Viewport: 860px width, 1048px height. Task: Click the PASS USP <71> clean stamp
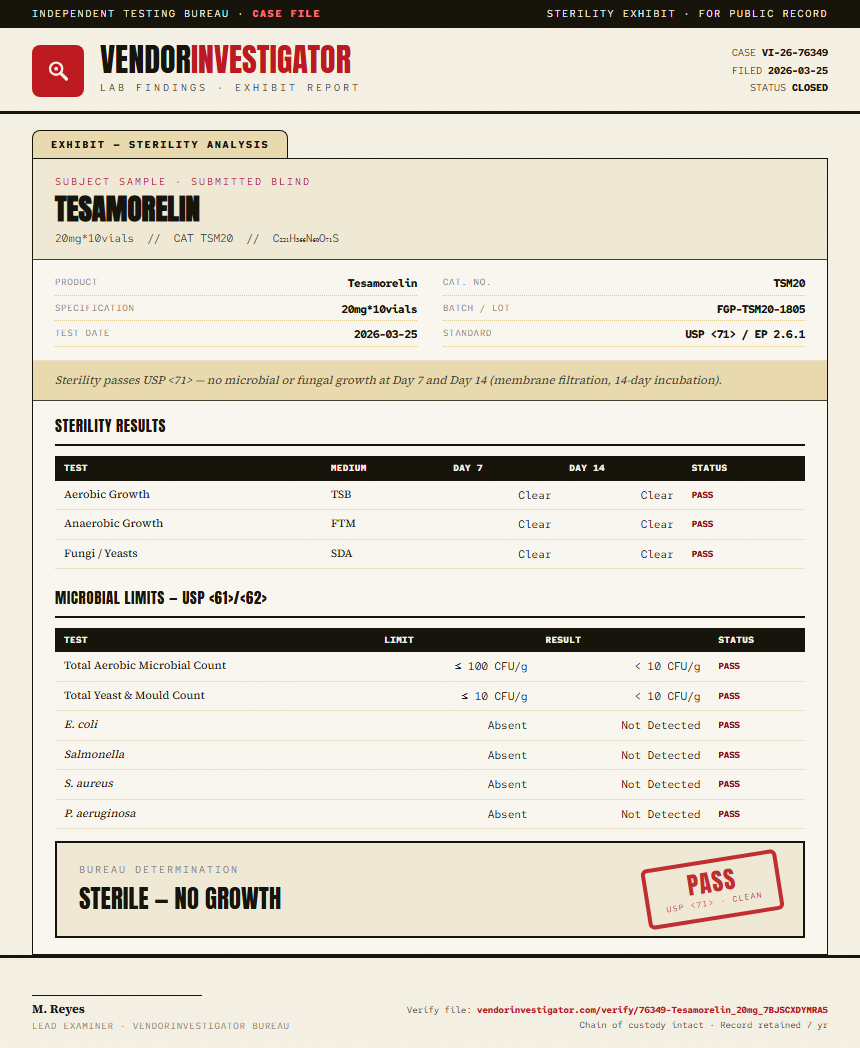click(x=712, y=890)
